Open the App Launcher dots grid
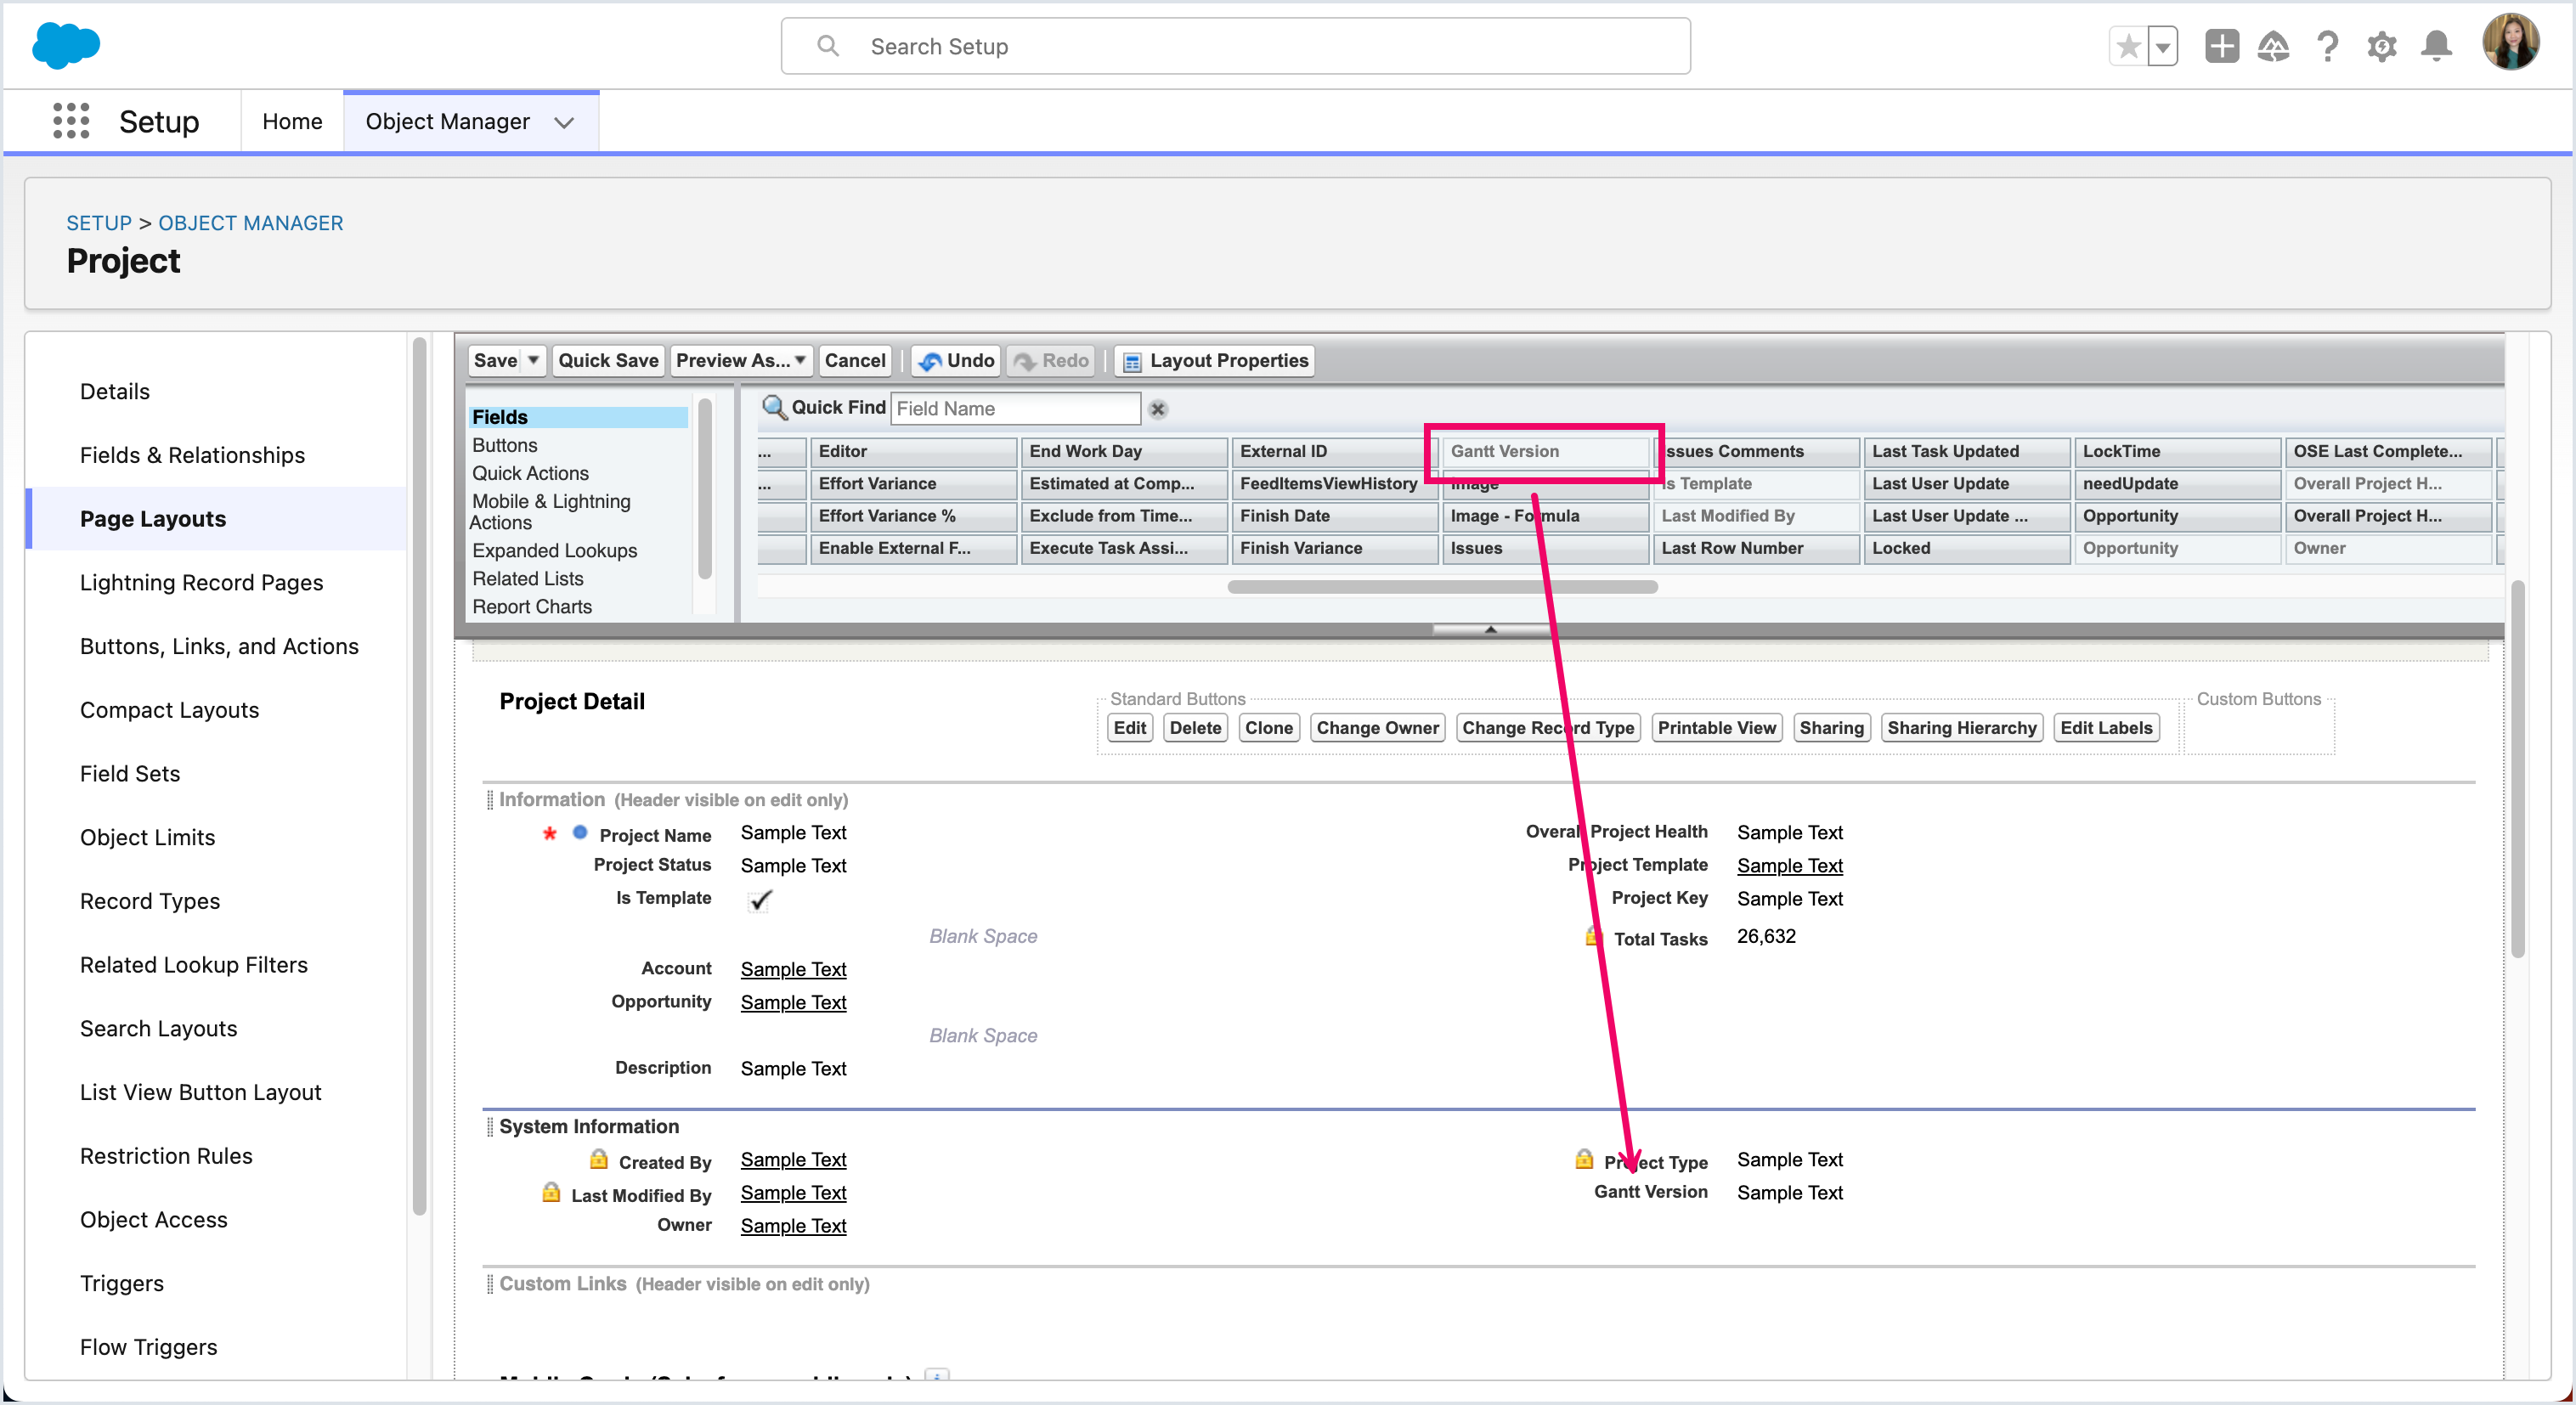 click(71, 121)
